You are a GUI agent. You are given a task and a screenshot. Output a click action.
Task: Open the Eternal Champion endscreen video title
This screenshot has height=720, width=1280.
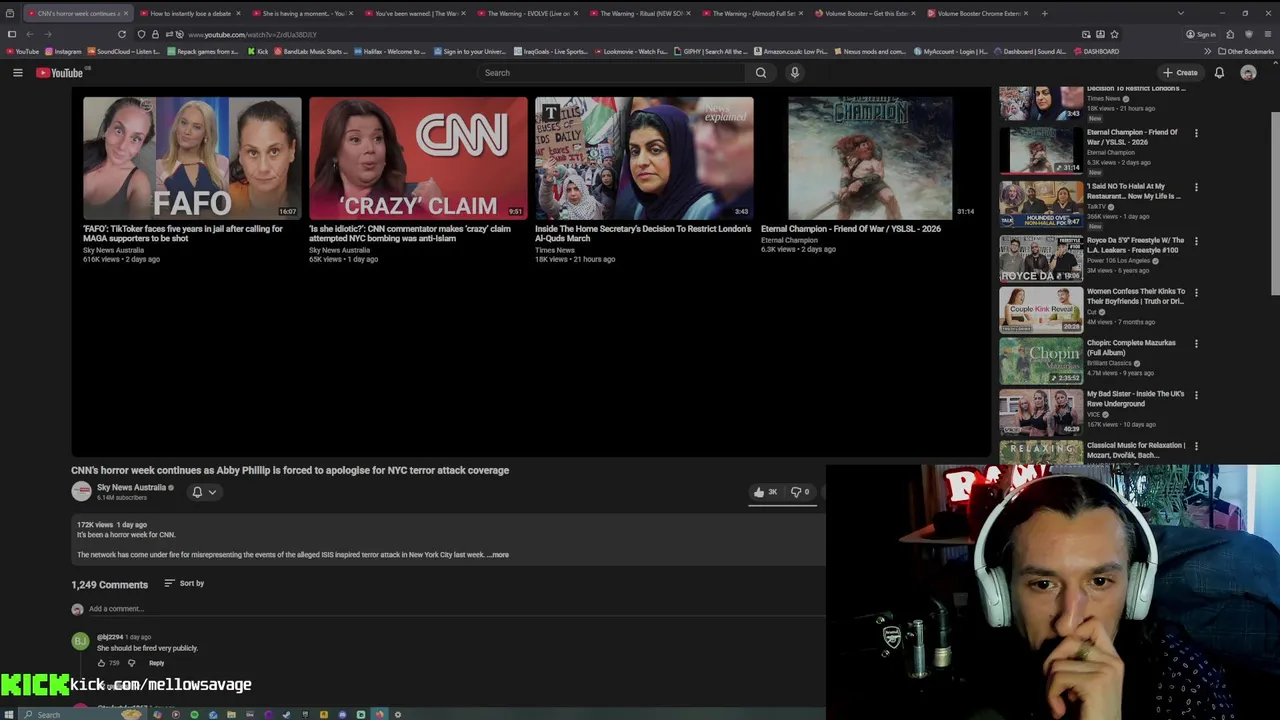[x=851, y=229]
